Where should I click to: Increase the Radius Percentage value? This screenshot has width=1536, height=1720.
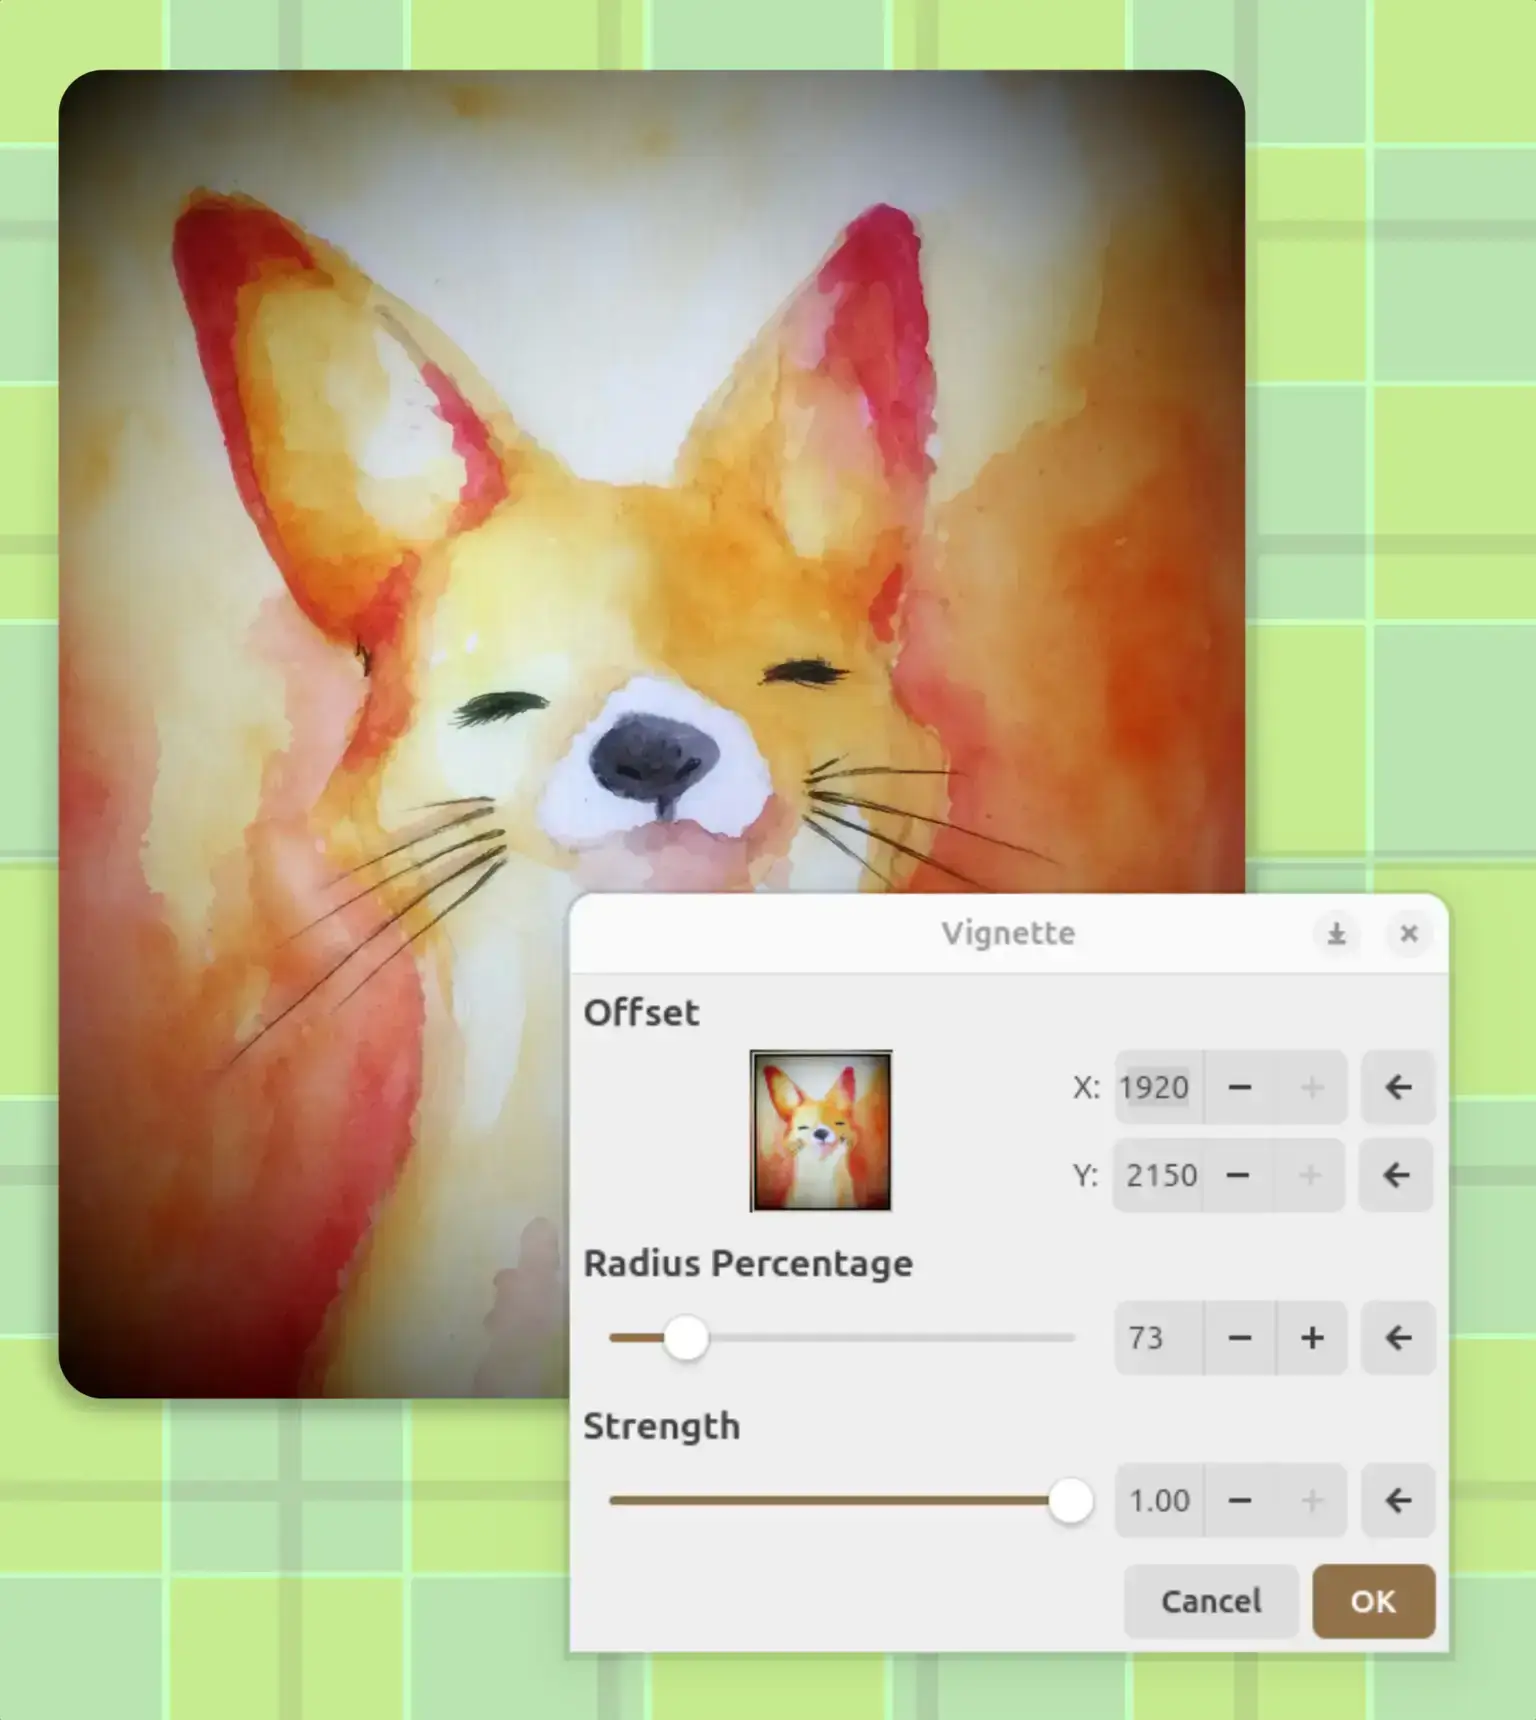click(1312, 1338)
